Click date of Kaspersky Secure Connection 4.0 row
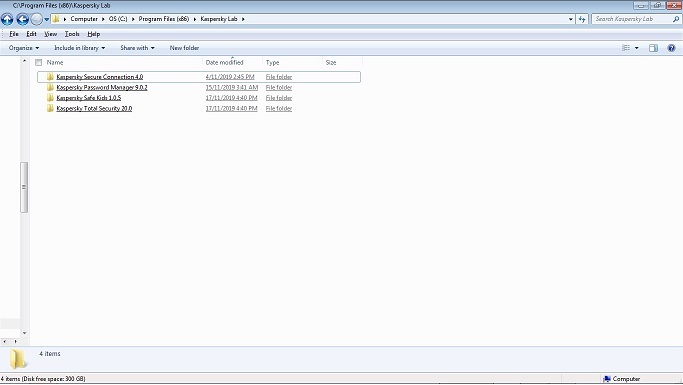Screen dimensions: 683x385 click(230, 77)
